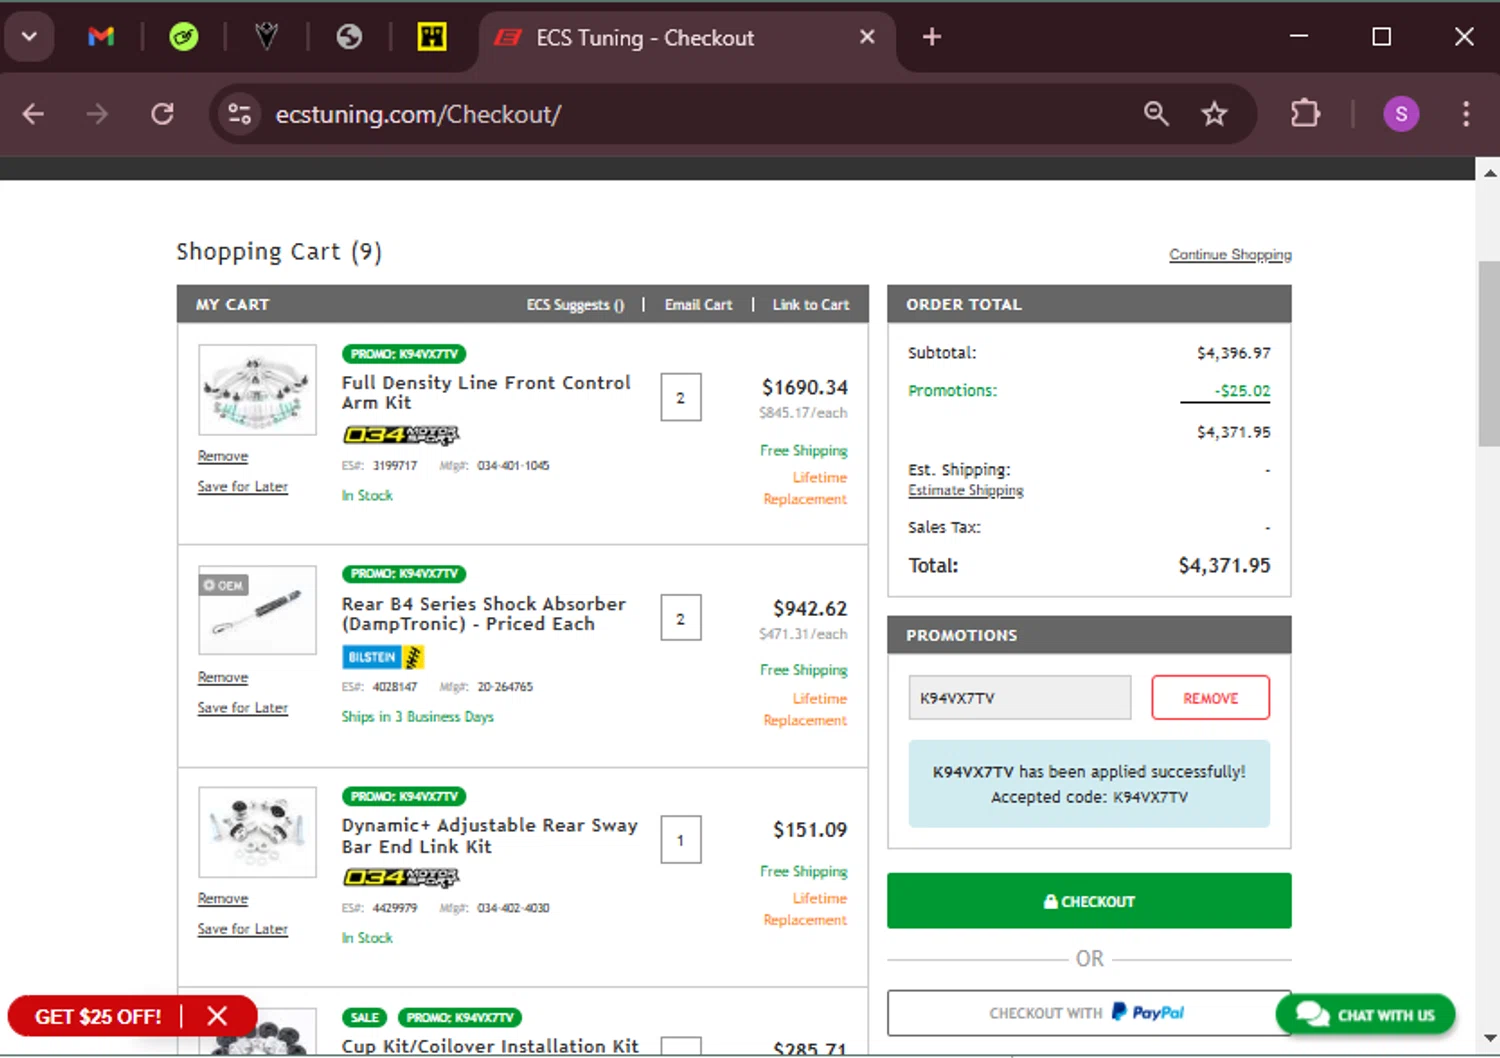Screen dimensions: 1500x1058
Task: Remove the applied promo code
Action: click(x=1210, y=698)
